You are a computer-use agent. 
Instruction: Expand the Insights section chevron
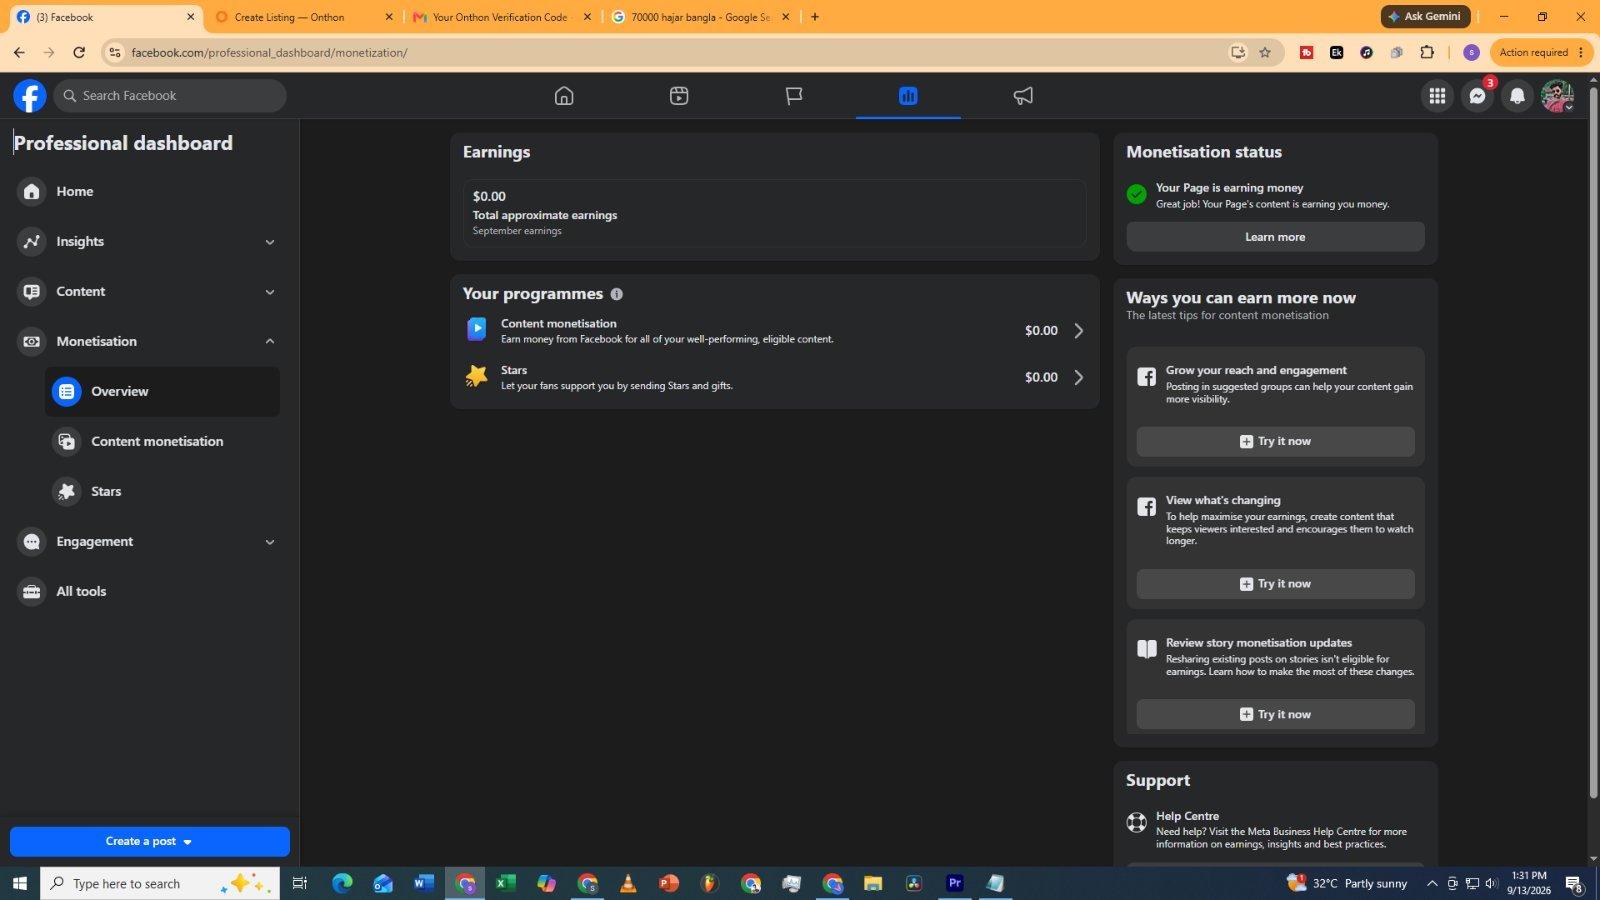click(x=270, y=242)
